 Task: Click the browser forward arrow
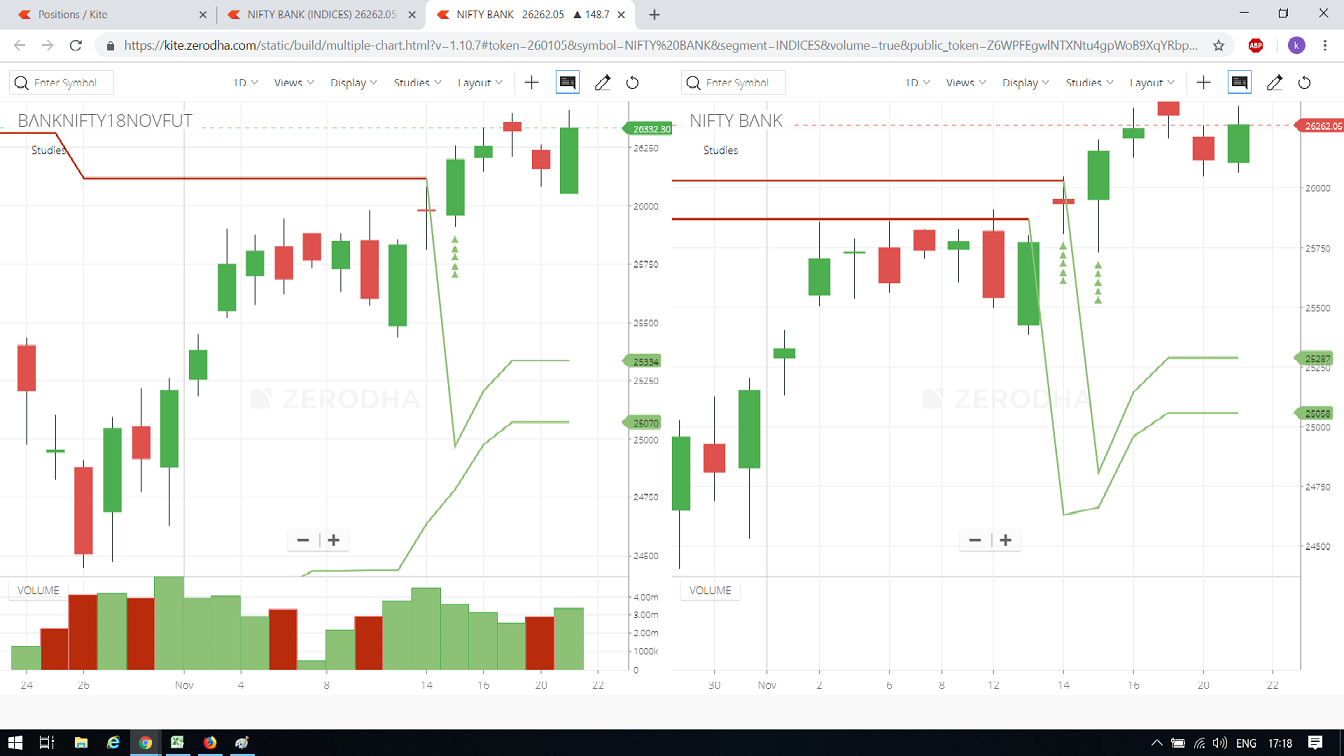(47, 45)
